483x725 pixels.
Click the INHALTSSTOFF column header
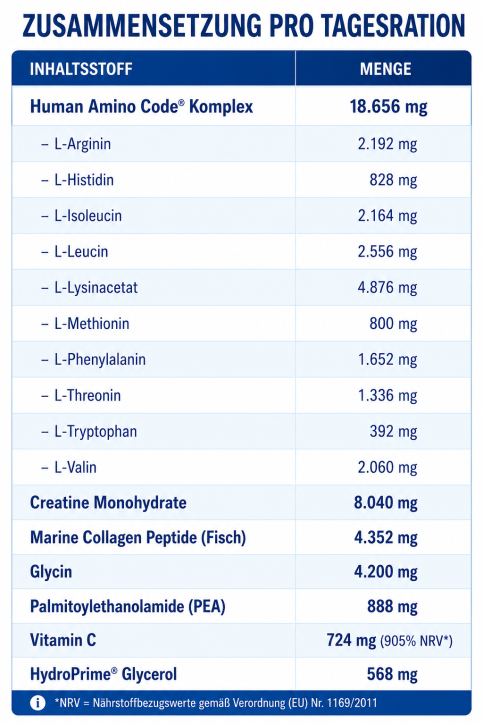[x=81, y=69]
